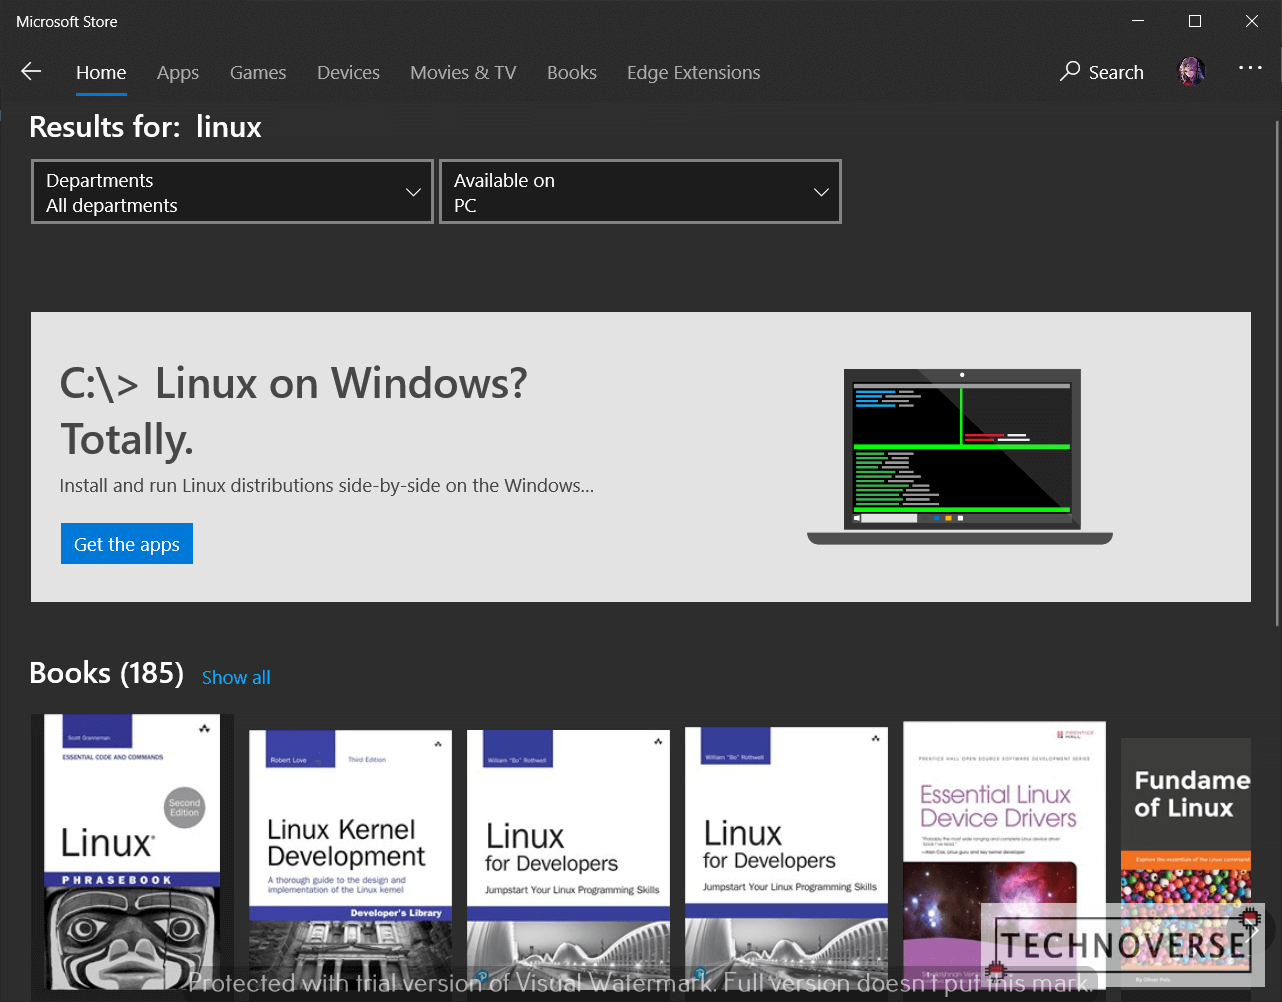This screenshot has height=1002, width=1282.
Task: Open the Games section
Action: [257, 72]
